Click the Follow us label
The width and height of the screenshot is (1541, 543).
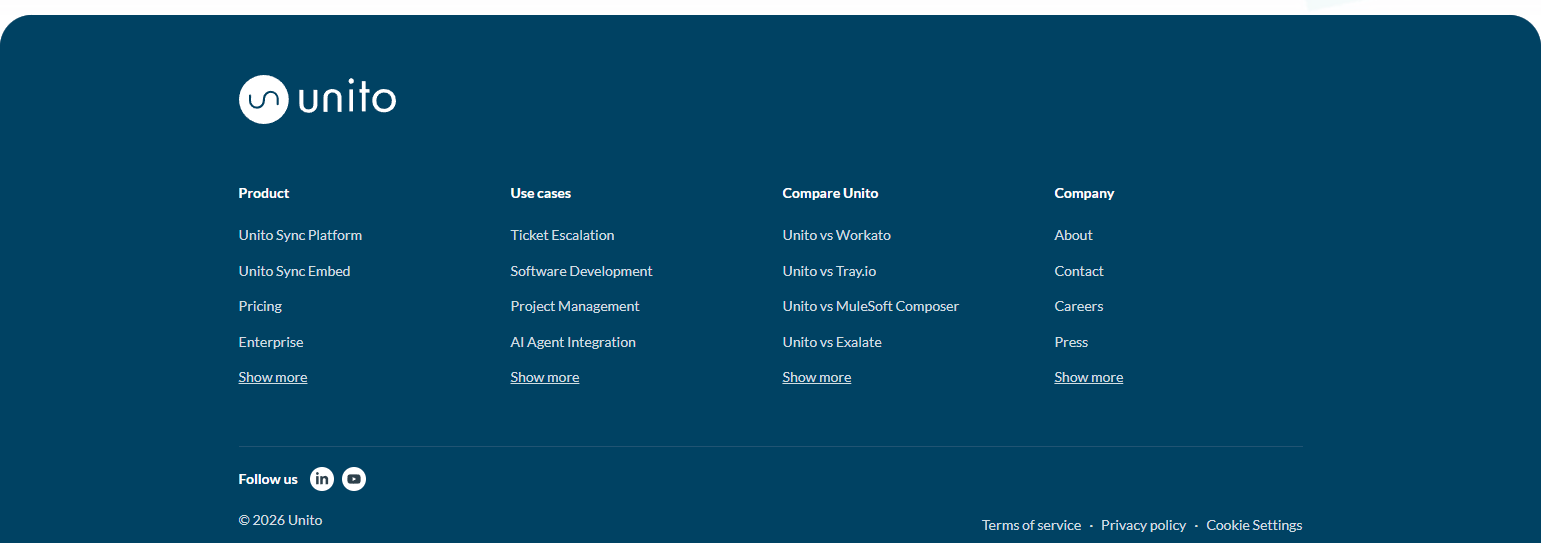click(268, 479)
